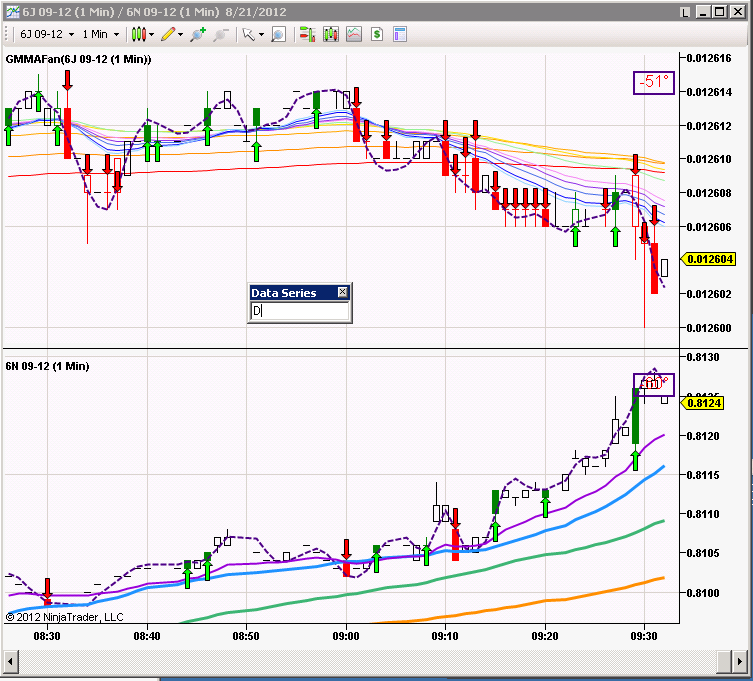Select the pencil drawing tools icon
This screenshot has width=753, height=681.
tap(168, 34)
